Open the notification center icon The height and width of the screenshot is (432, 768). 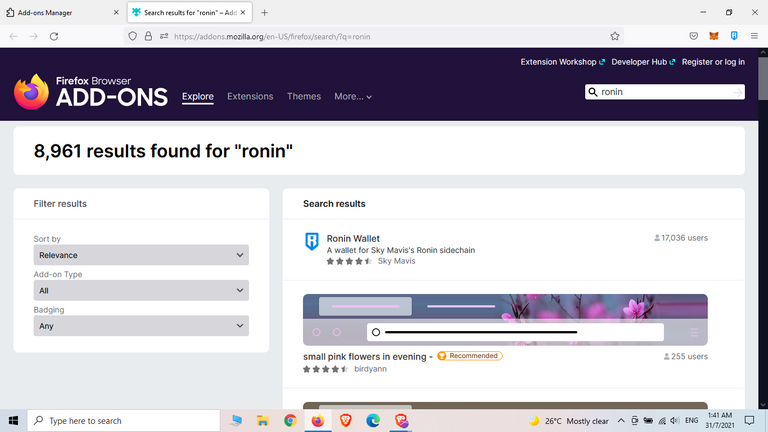749,421
